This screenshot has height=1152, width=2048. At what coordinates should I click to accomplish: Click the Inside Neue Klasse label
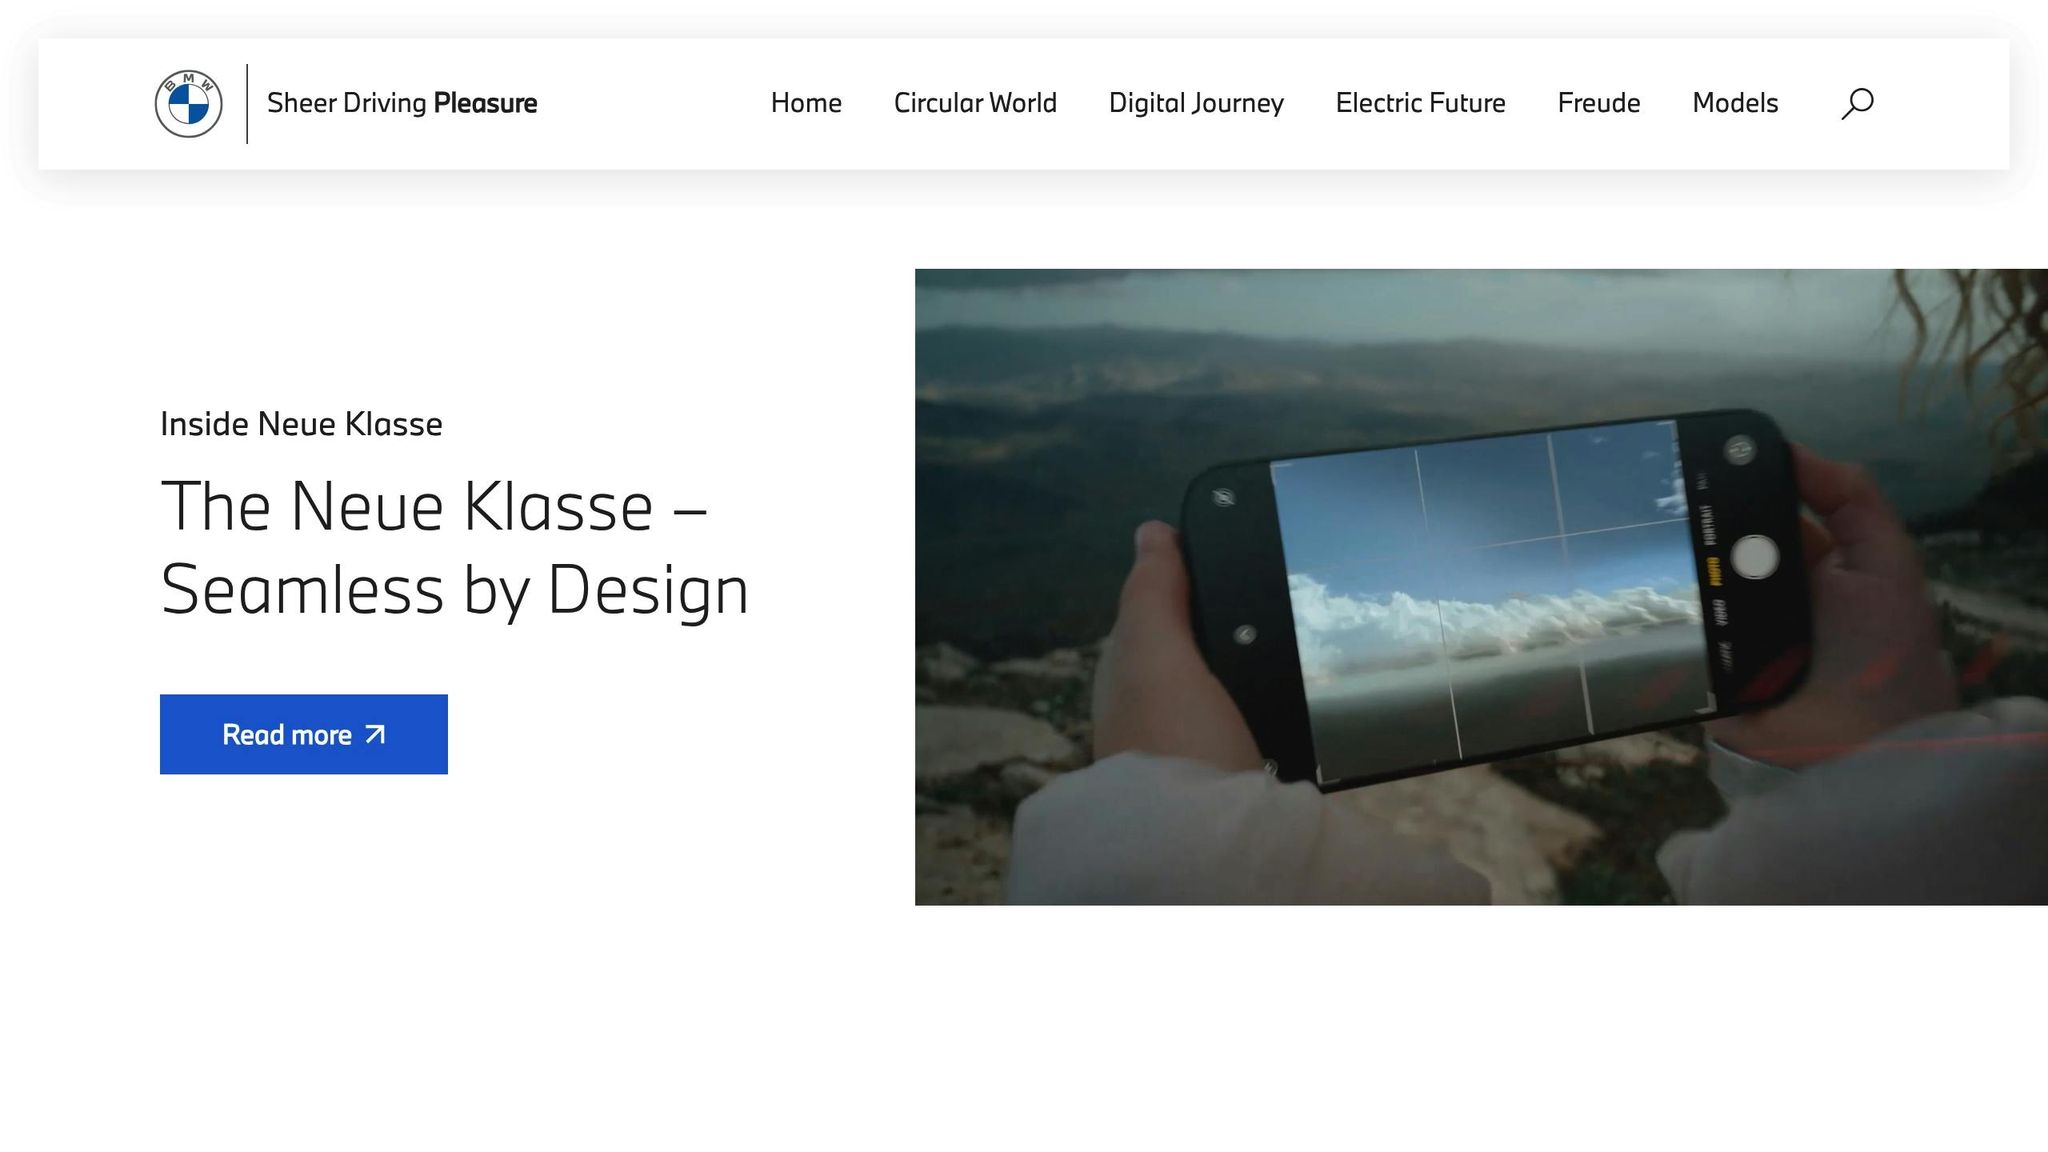point(301,424)
